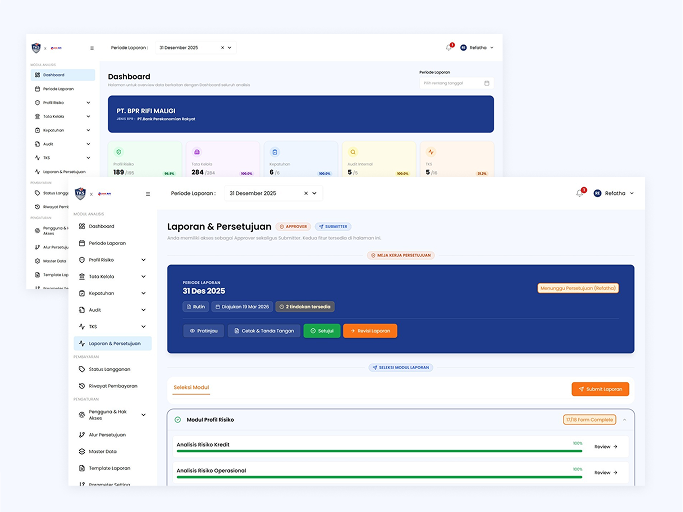Image resolution: width=683 pixels, height=512 pixels.
Task: Open the notification bell in the front window
Action: 579,193
